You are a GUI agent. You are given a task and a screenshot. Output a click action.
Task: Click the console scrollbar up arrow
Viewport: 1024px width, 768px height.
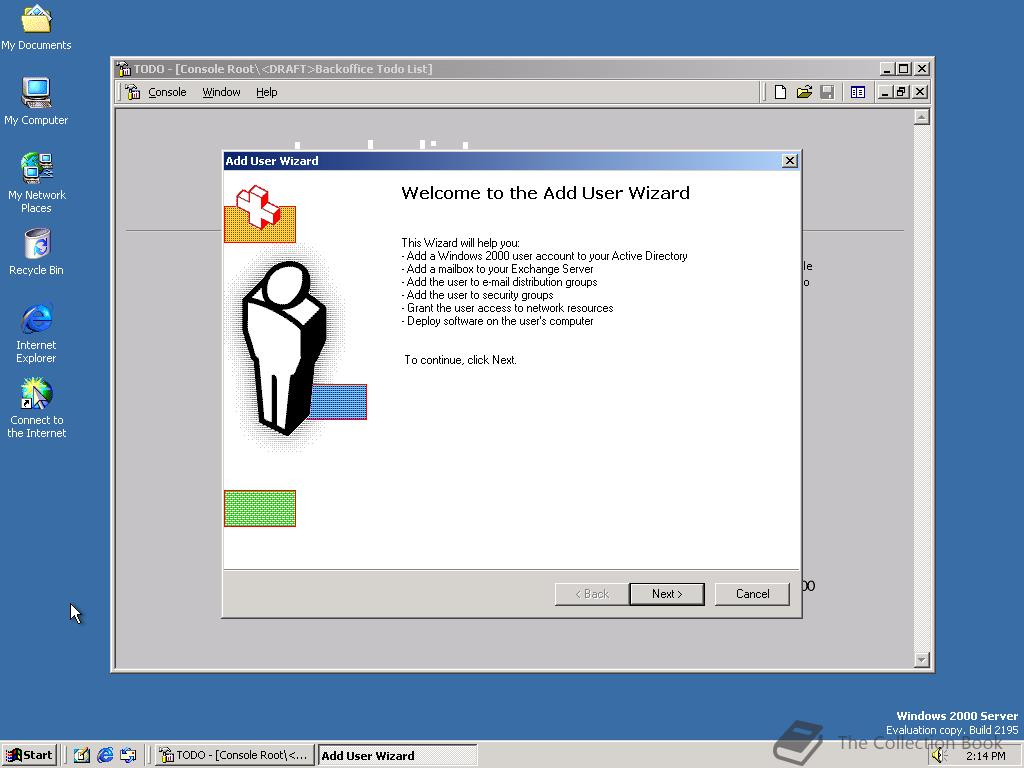[921, 117]
